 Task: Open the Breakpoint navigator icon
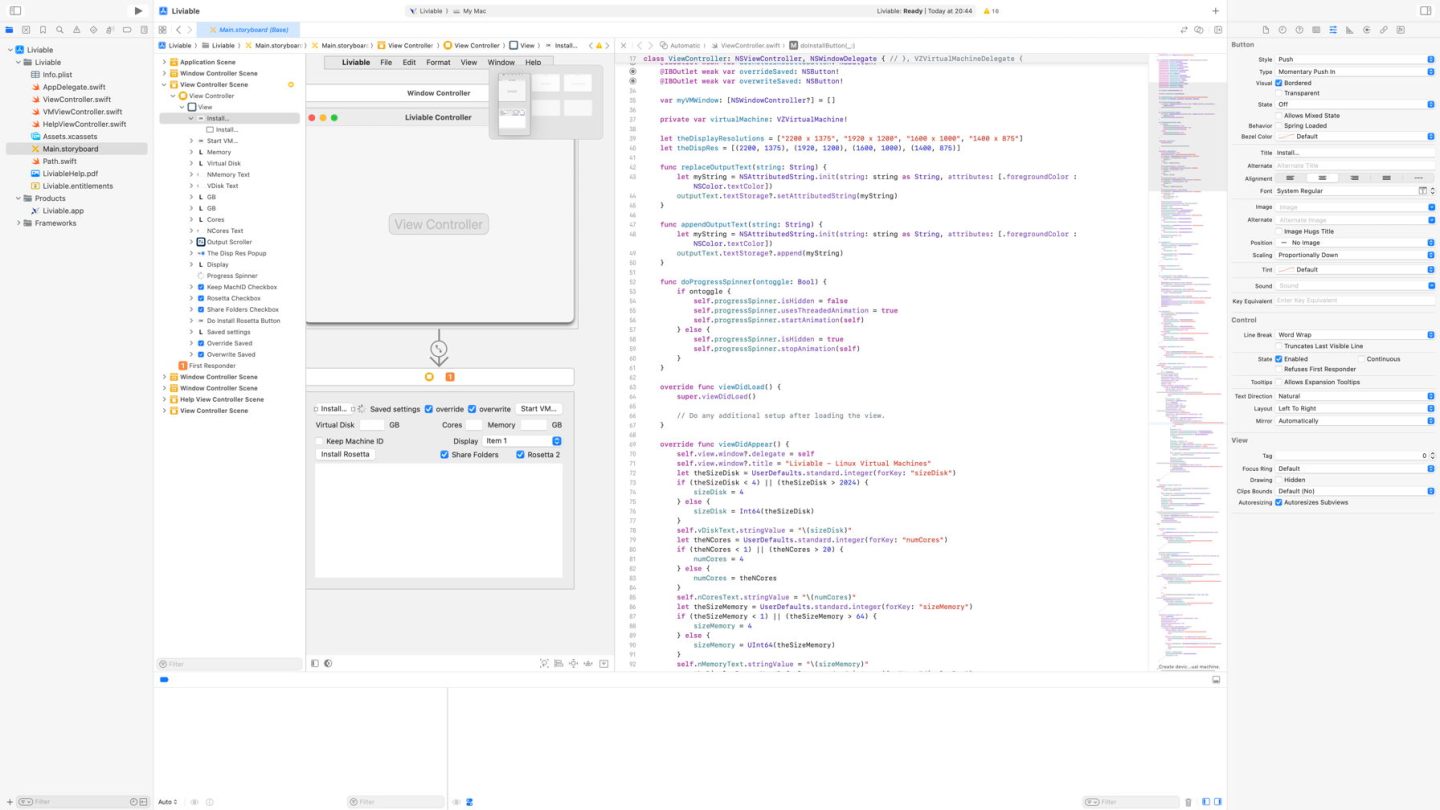tap(125, 30)
